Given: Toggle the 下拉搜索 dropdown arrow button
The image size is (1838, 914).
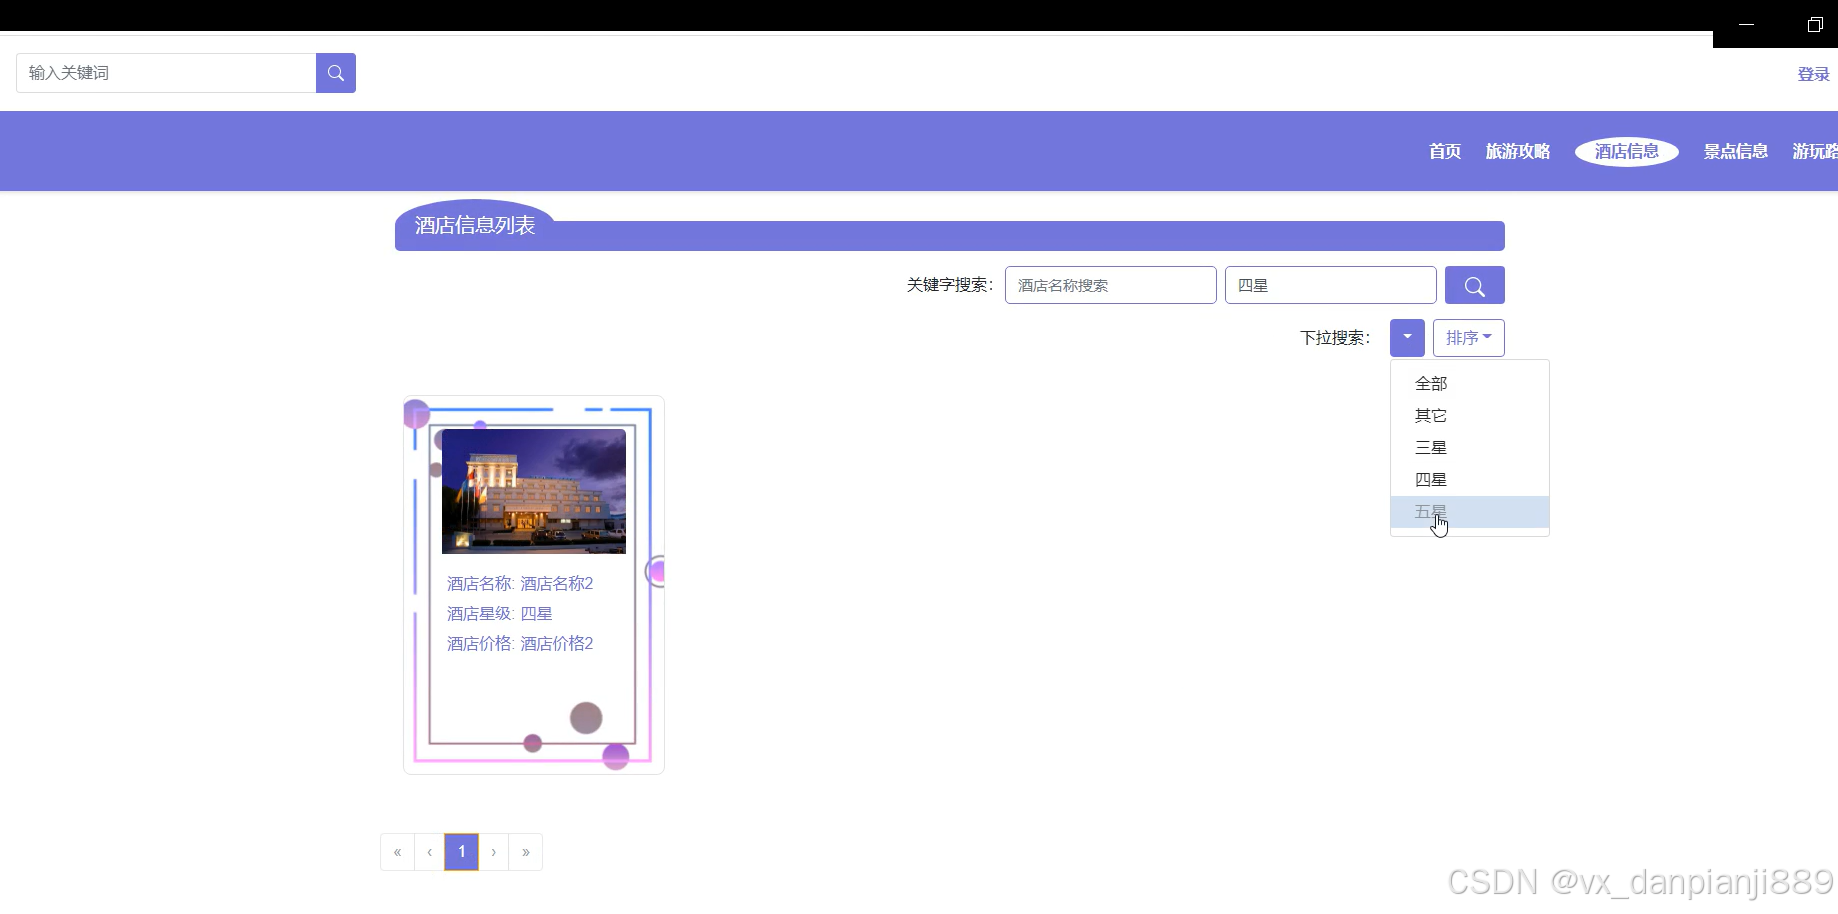Looking at the screenshot, I should coord(1407,338).
